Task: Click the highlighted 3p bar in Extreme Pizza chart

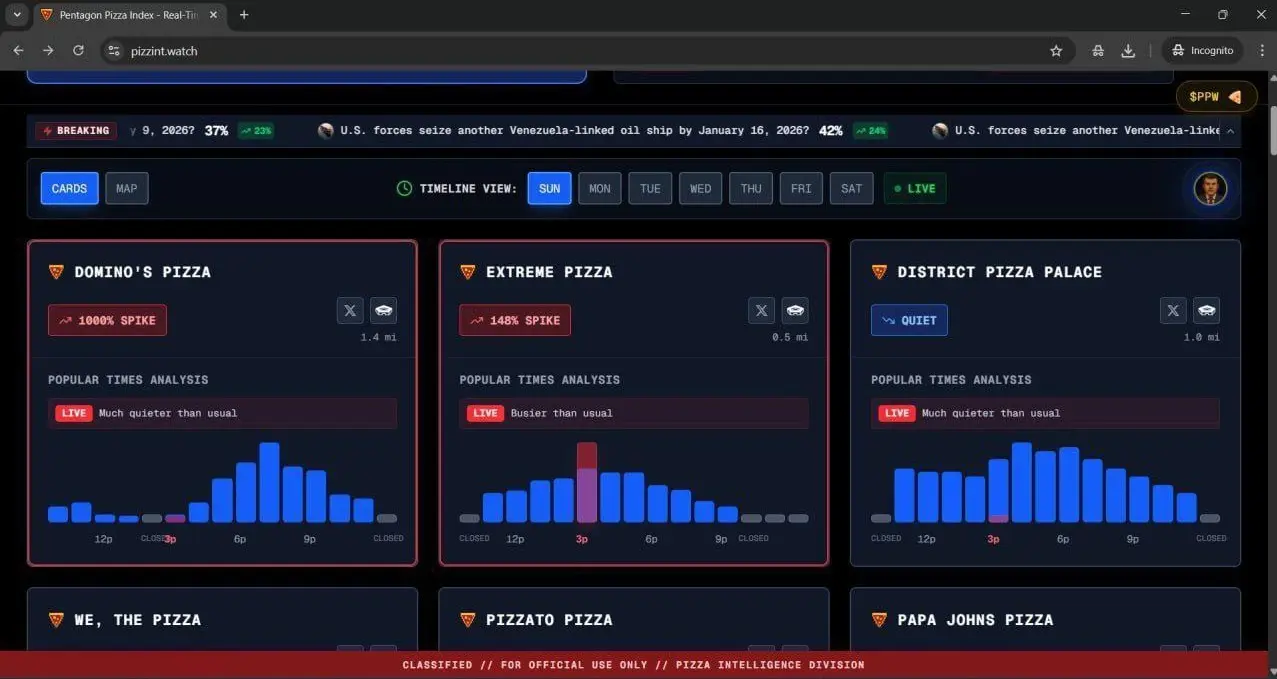Action: pos(587,483)
